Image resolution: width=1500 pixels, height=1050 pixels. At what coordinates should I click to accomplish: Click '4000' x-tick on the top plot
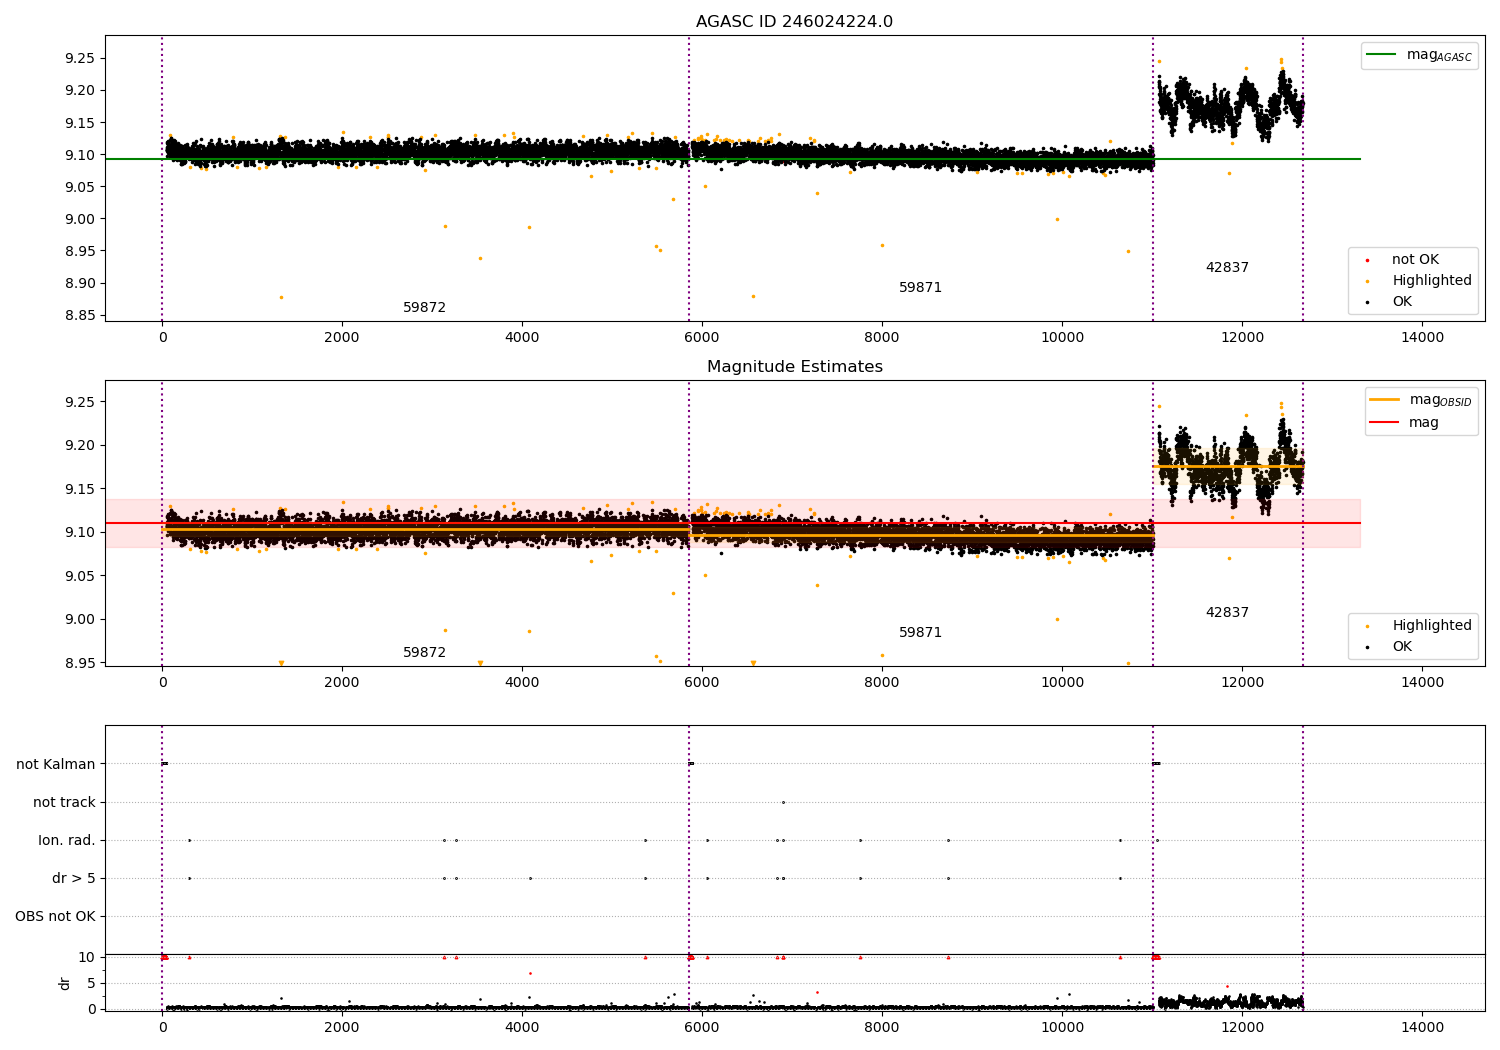[x=522, y=338]
